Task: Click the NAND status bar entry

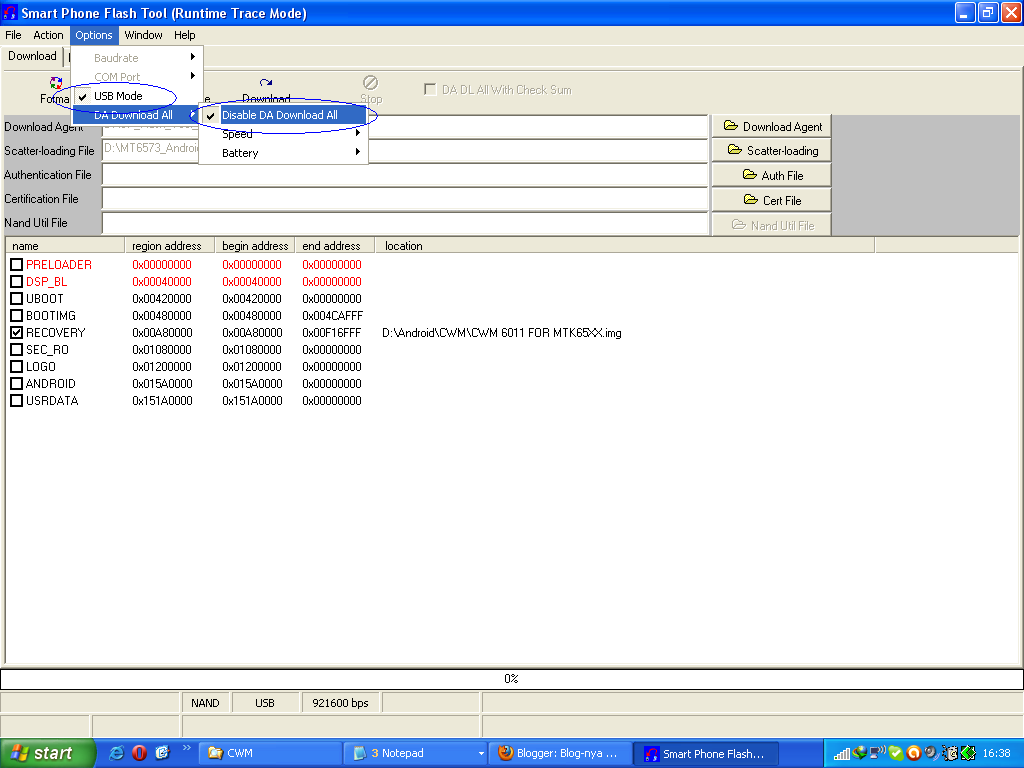Action: coord(205,703)
